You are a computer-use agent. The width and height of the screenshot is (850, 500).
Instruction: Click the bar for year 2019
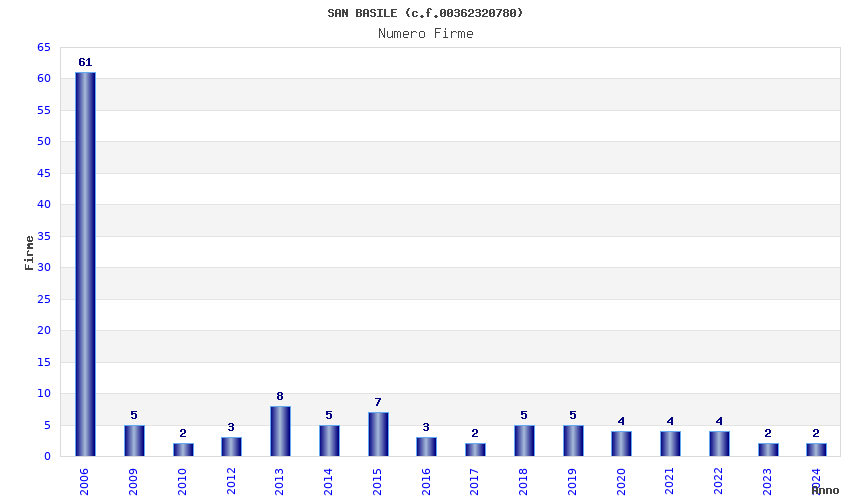pyautogui.click(x=573, y=440)
